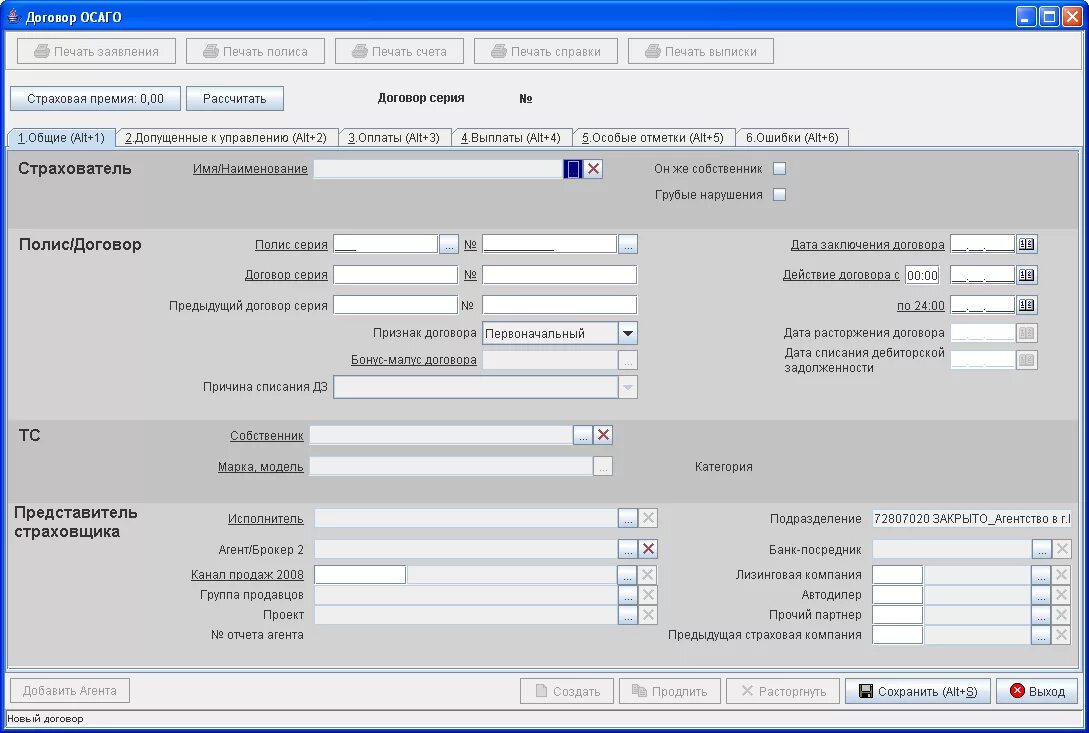1089x733 pixels.
Task: Save contract with Сохранить (Alt+S)
Action: pyautogui.click(x=917, y=691)
